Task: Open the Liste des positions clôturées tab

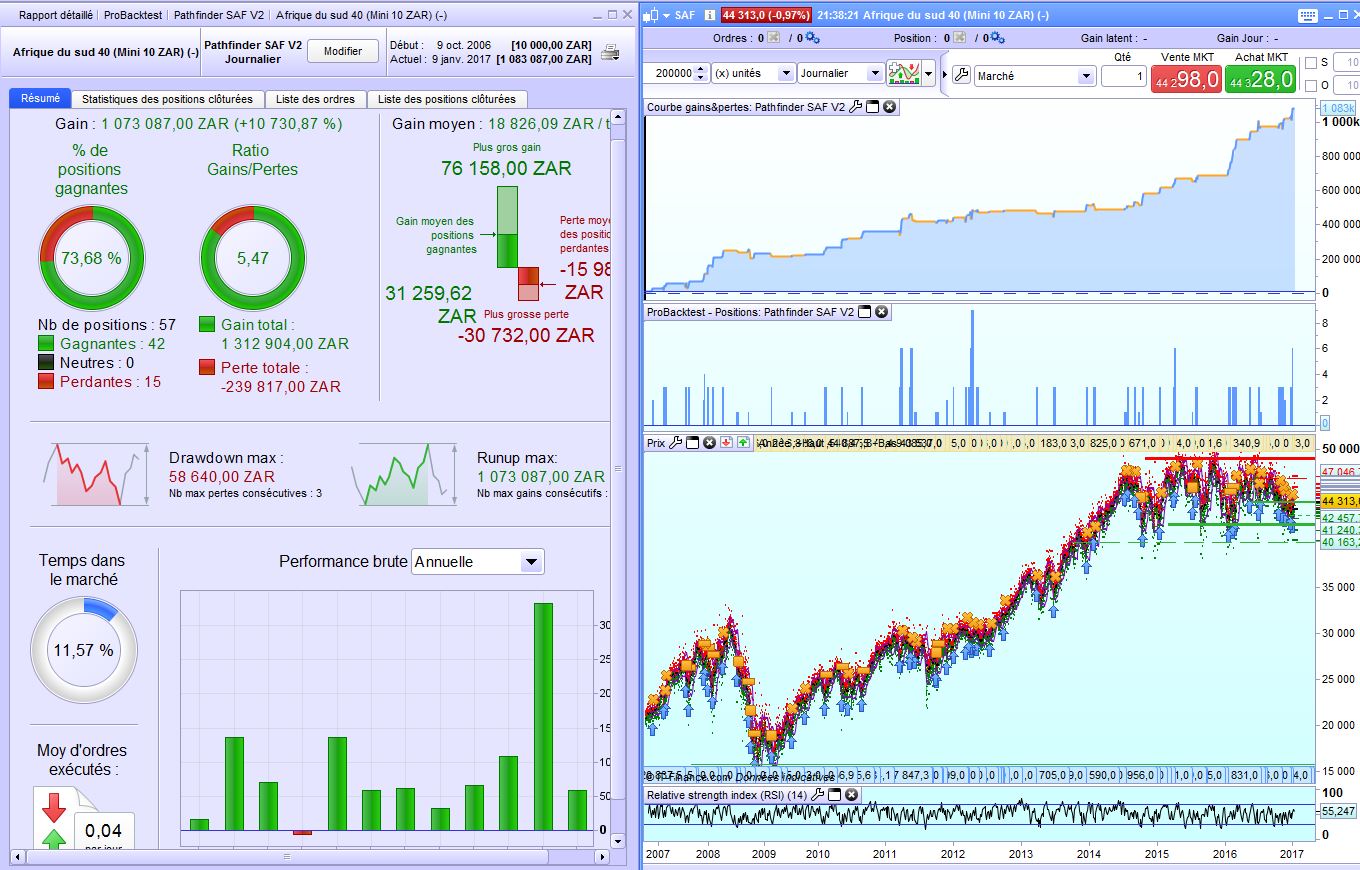Action: click(447, 99)
